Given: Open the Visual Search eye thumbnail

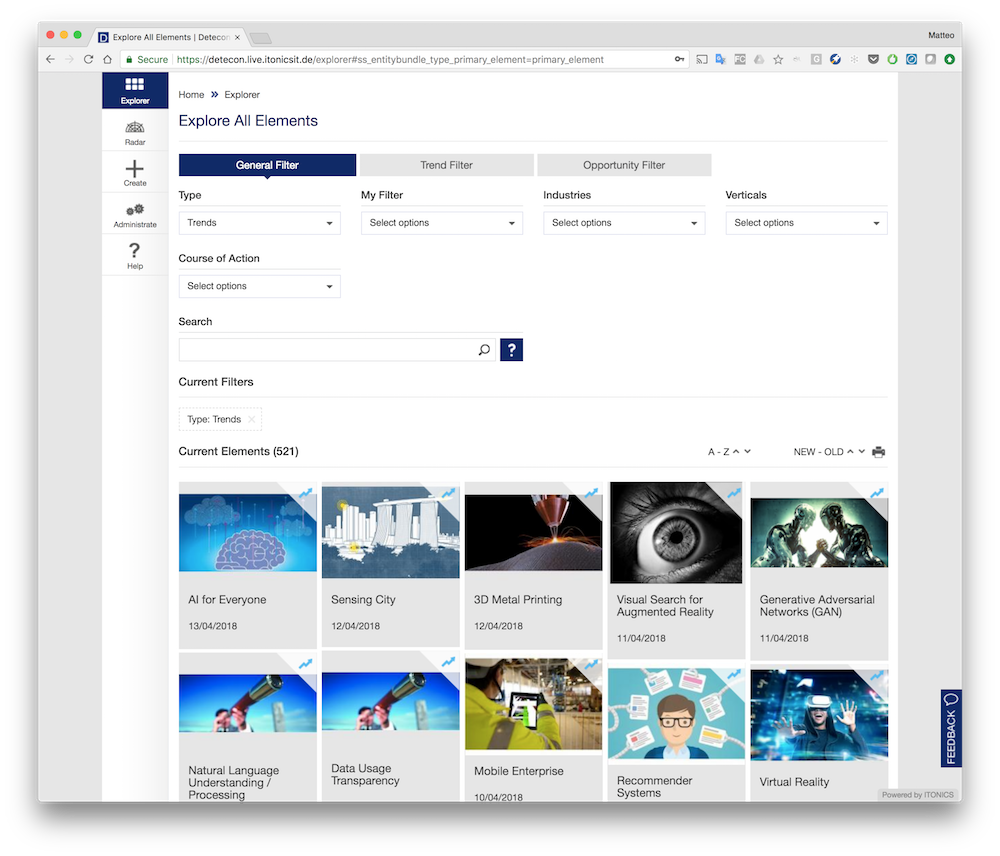Looking at the screenshot, I should tap(676, 533).
